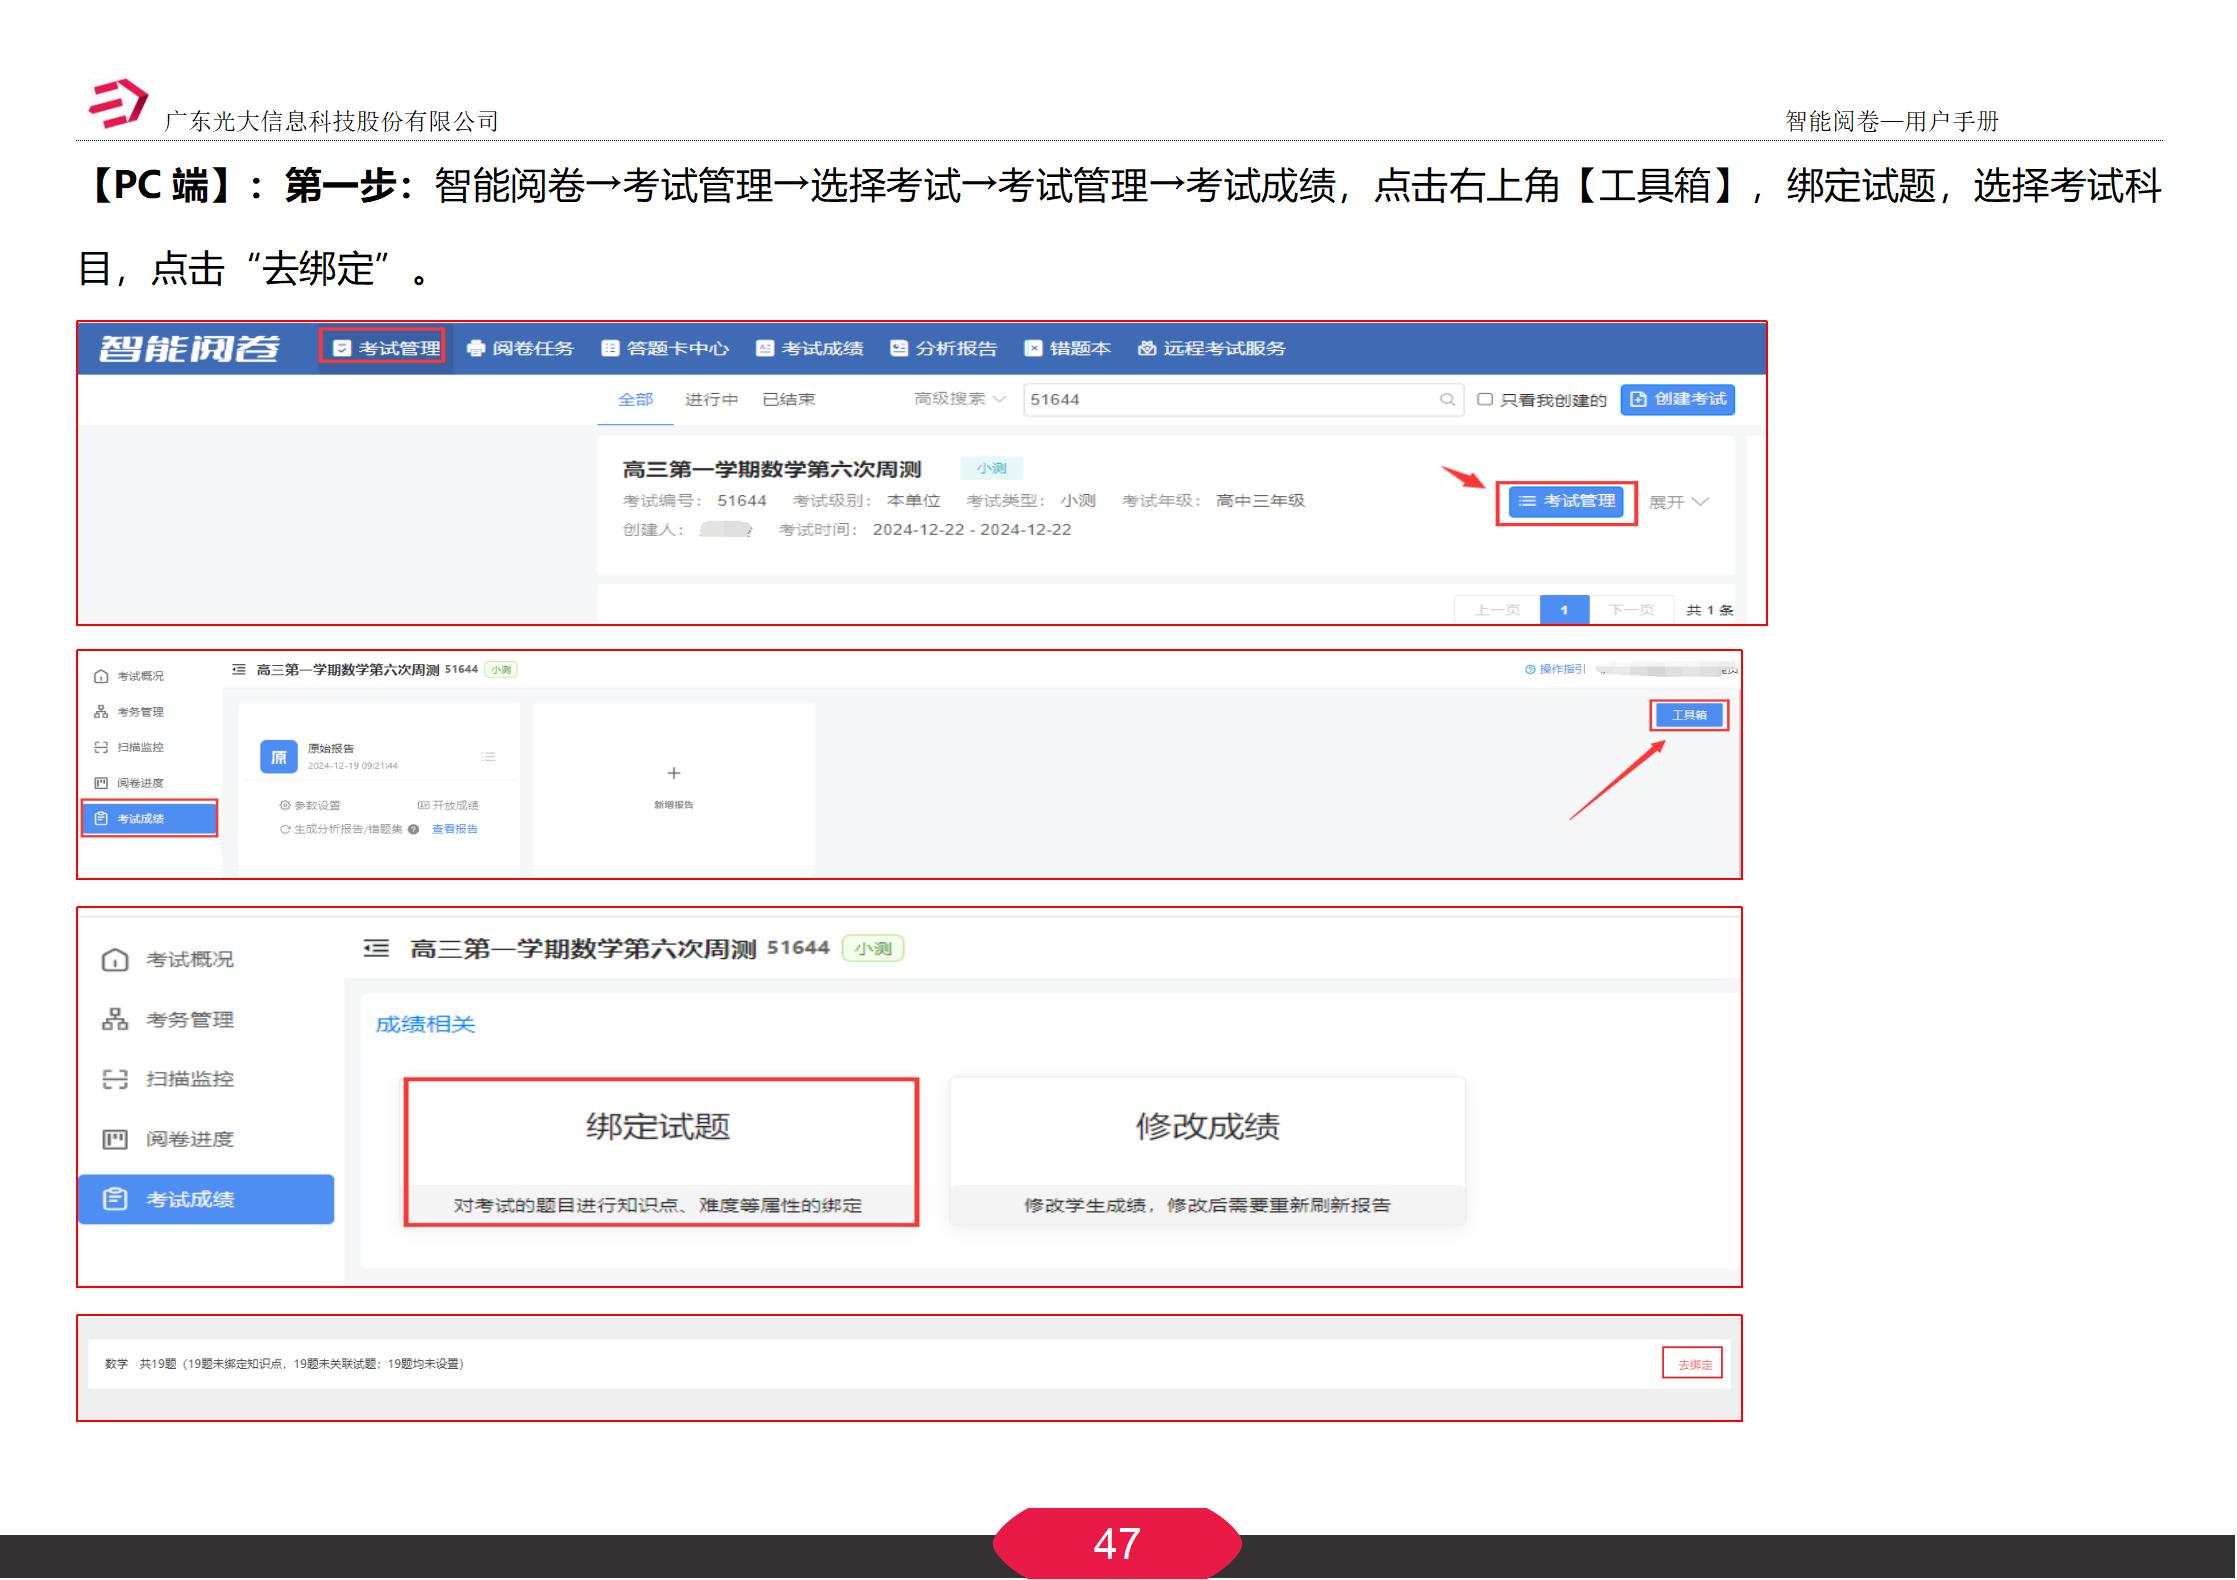Click the 去绑定 button for 数学

[1695, 1362]
